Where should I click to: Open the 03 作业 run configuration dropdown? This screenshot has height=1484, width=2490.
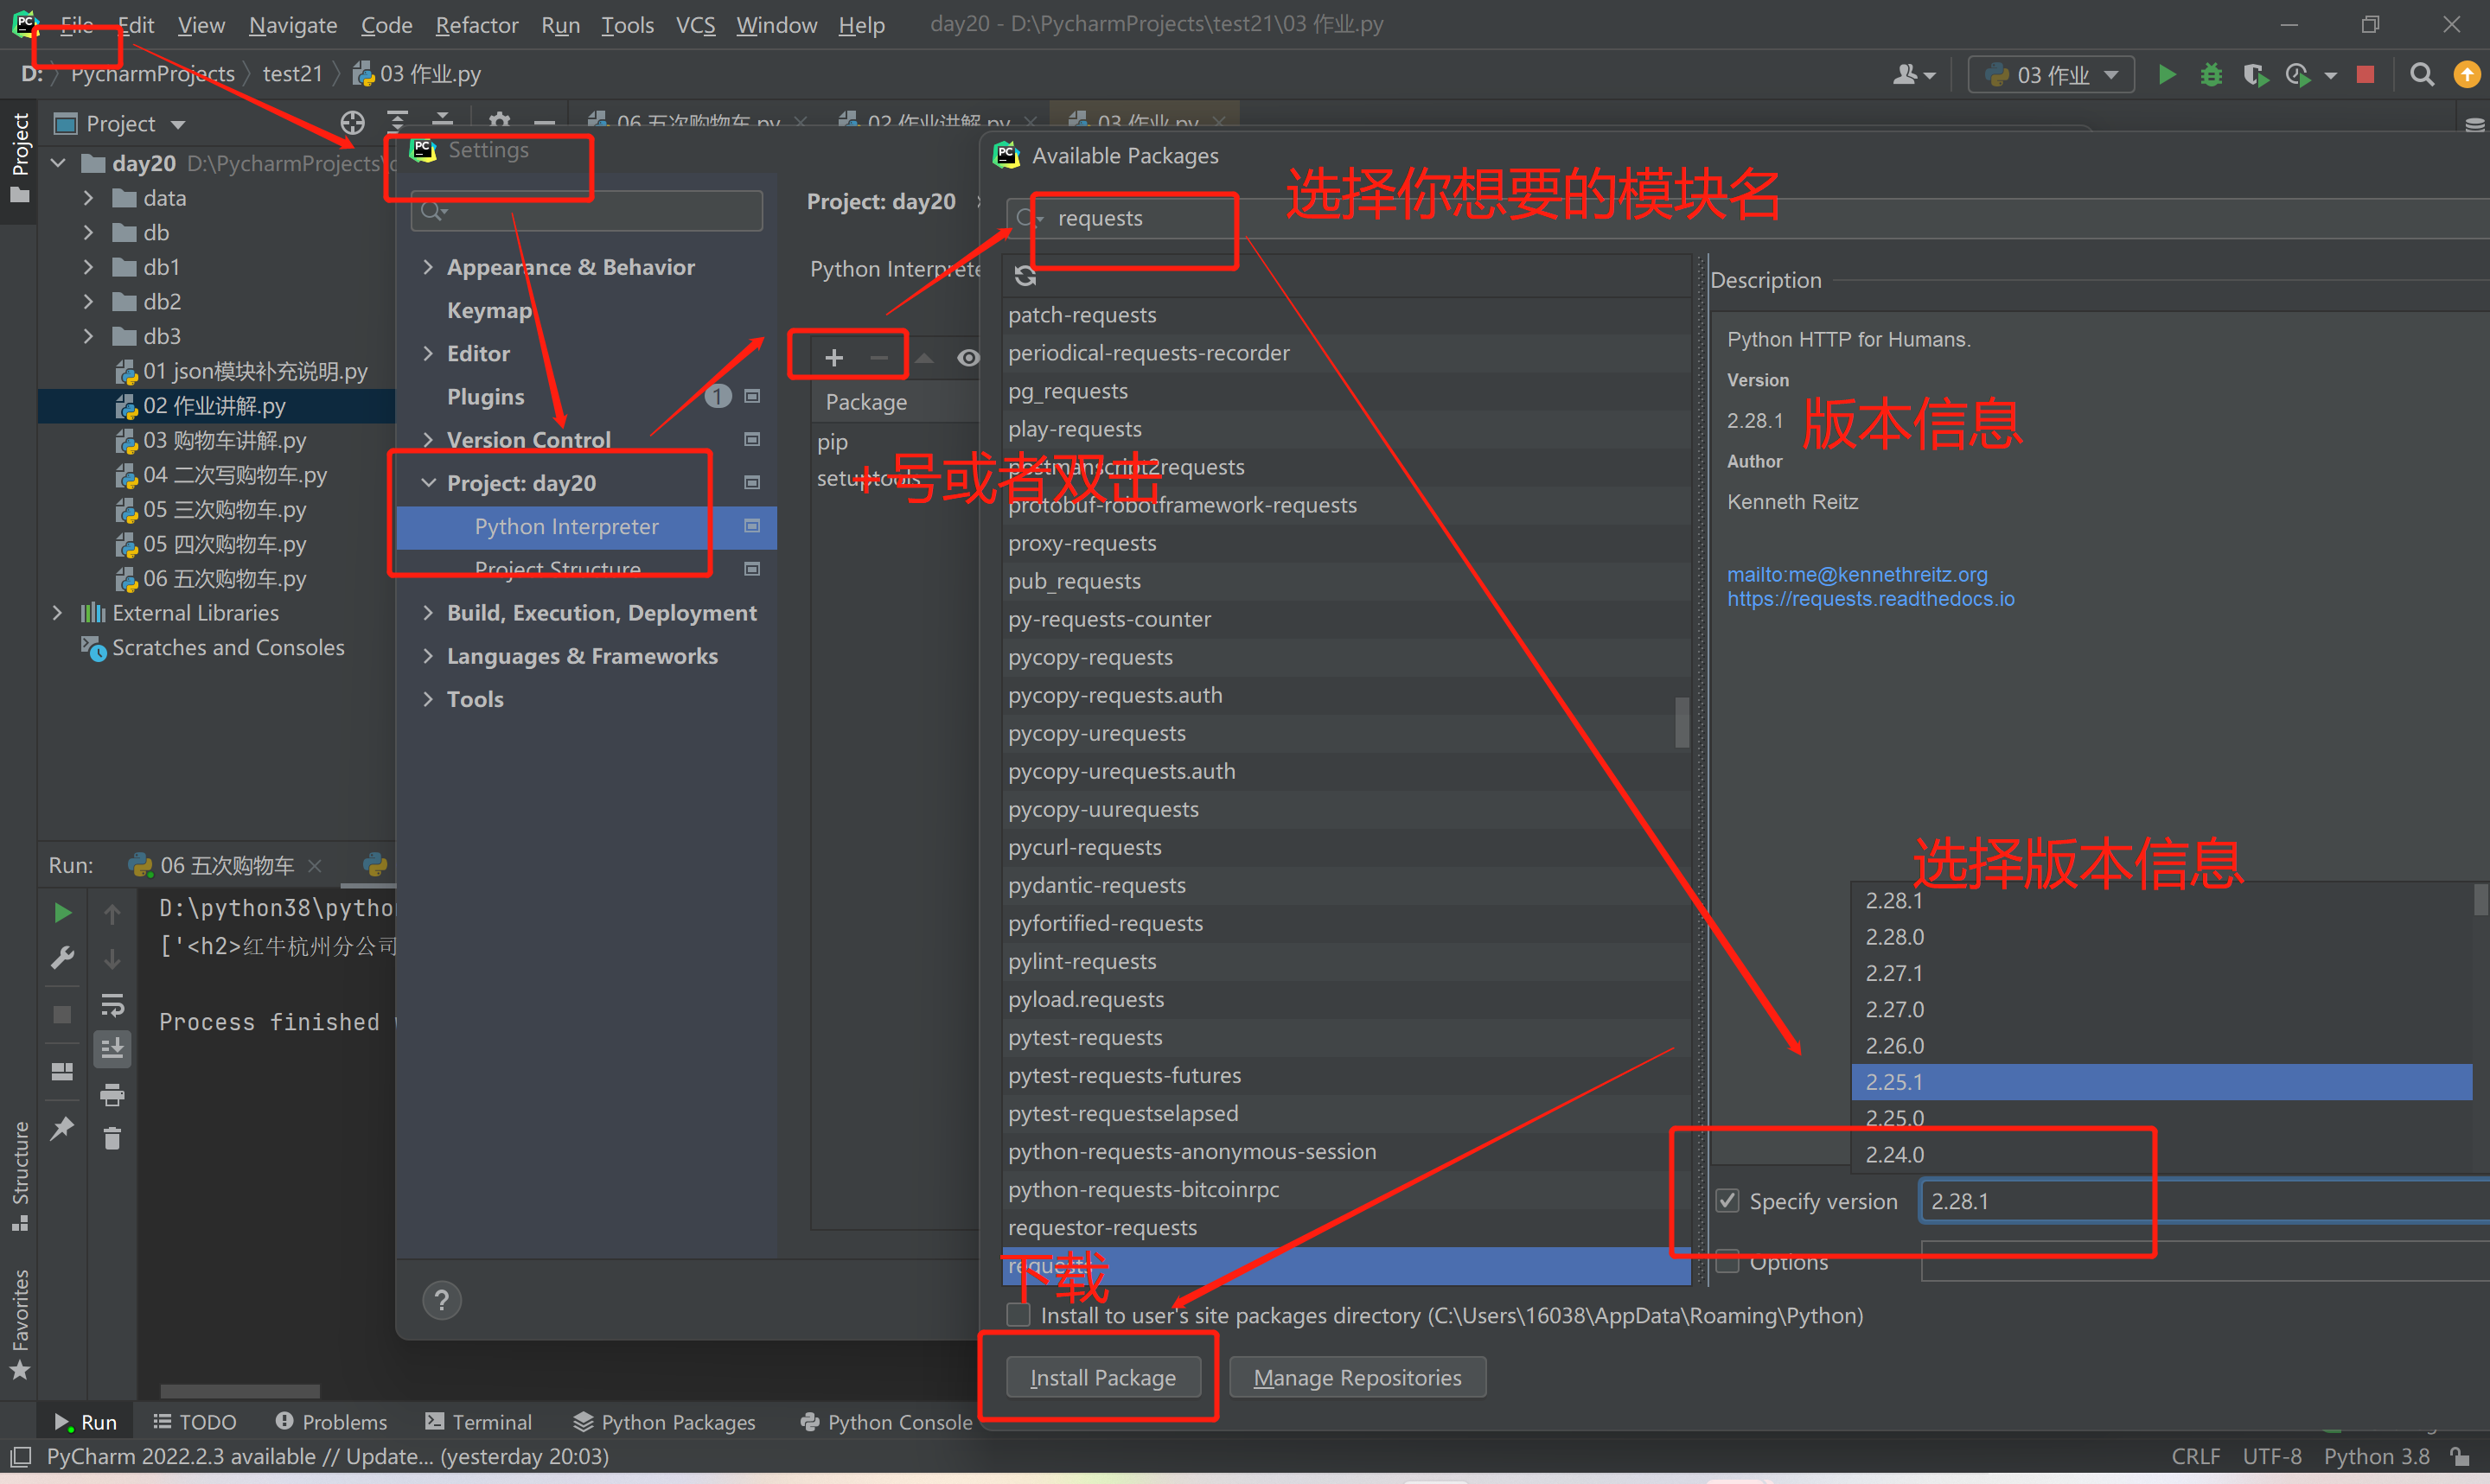click(x=2051, y=75)
